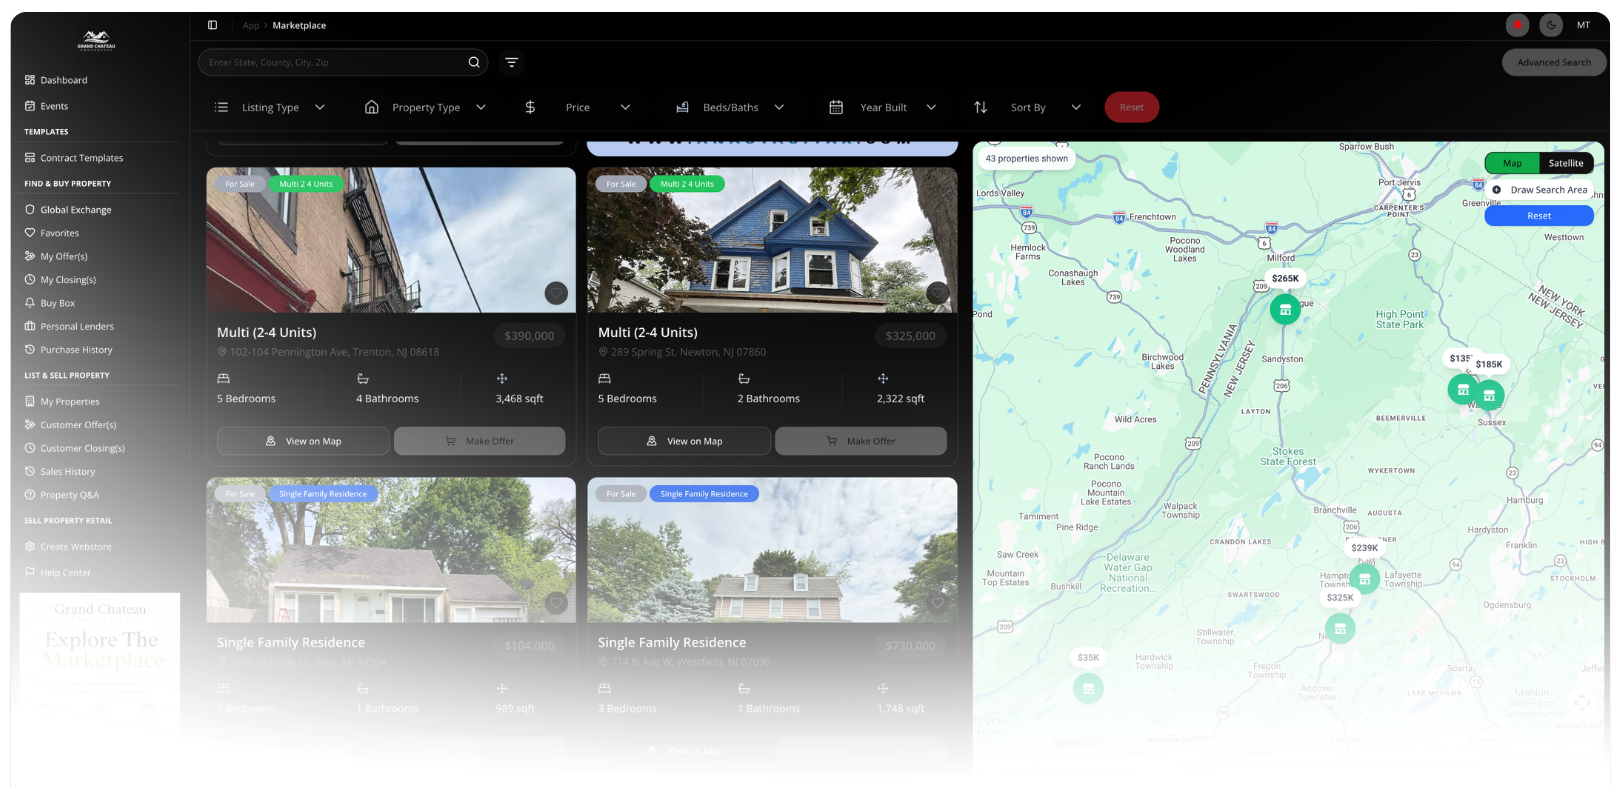Toggle dark mode moon icon

(x=1551, y=25)
